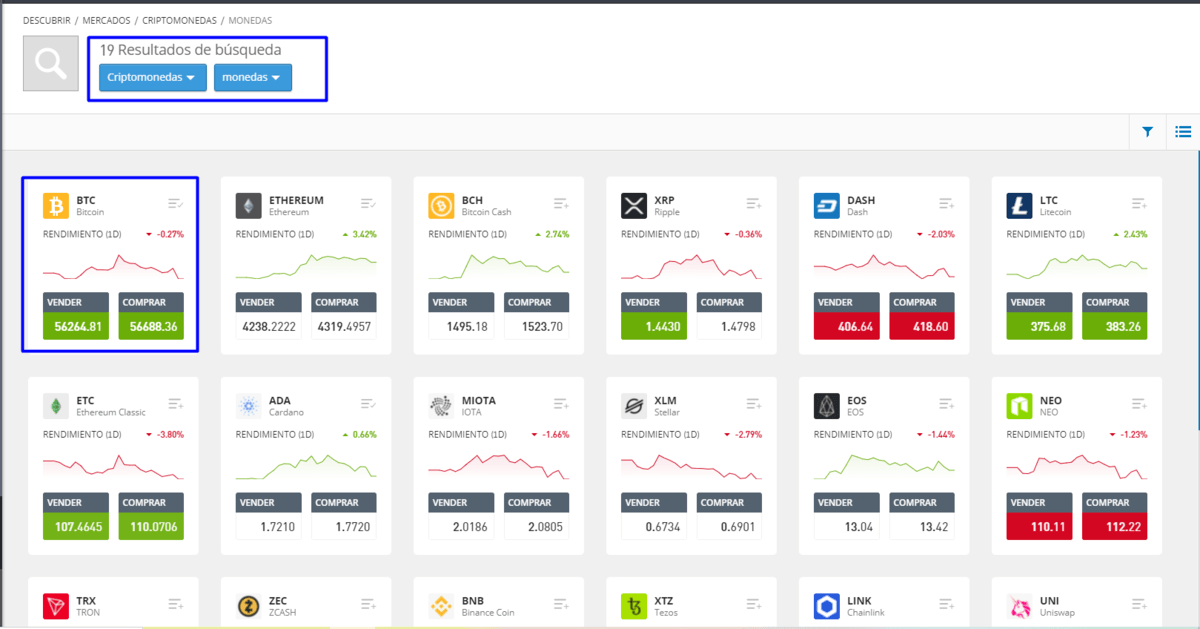The height and width of the screenshot is (629, 1200).
Task: Click COMPRAR 4319.4957 on Ethereum
Action: pos(345,316)
